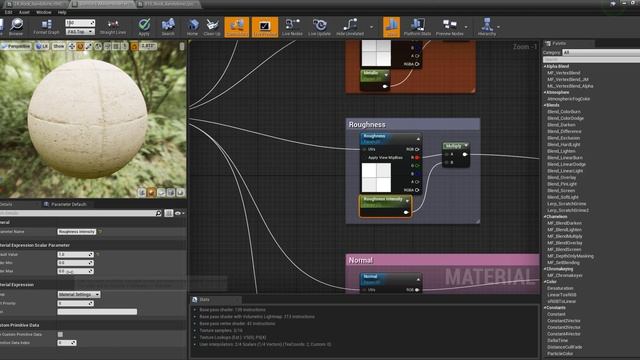Select the viewport scale gizmo icon
The image size is (640, 360).
[x=89, y=47]
